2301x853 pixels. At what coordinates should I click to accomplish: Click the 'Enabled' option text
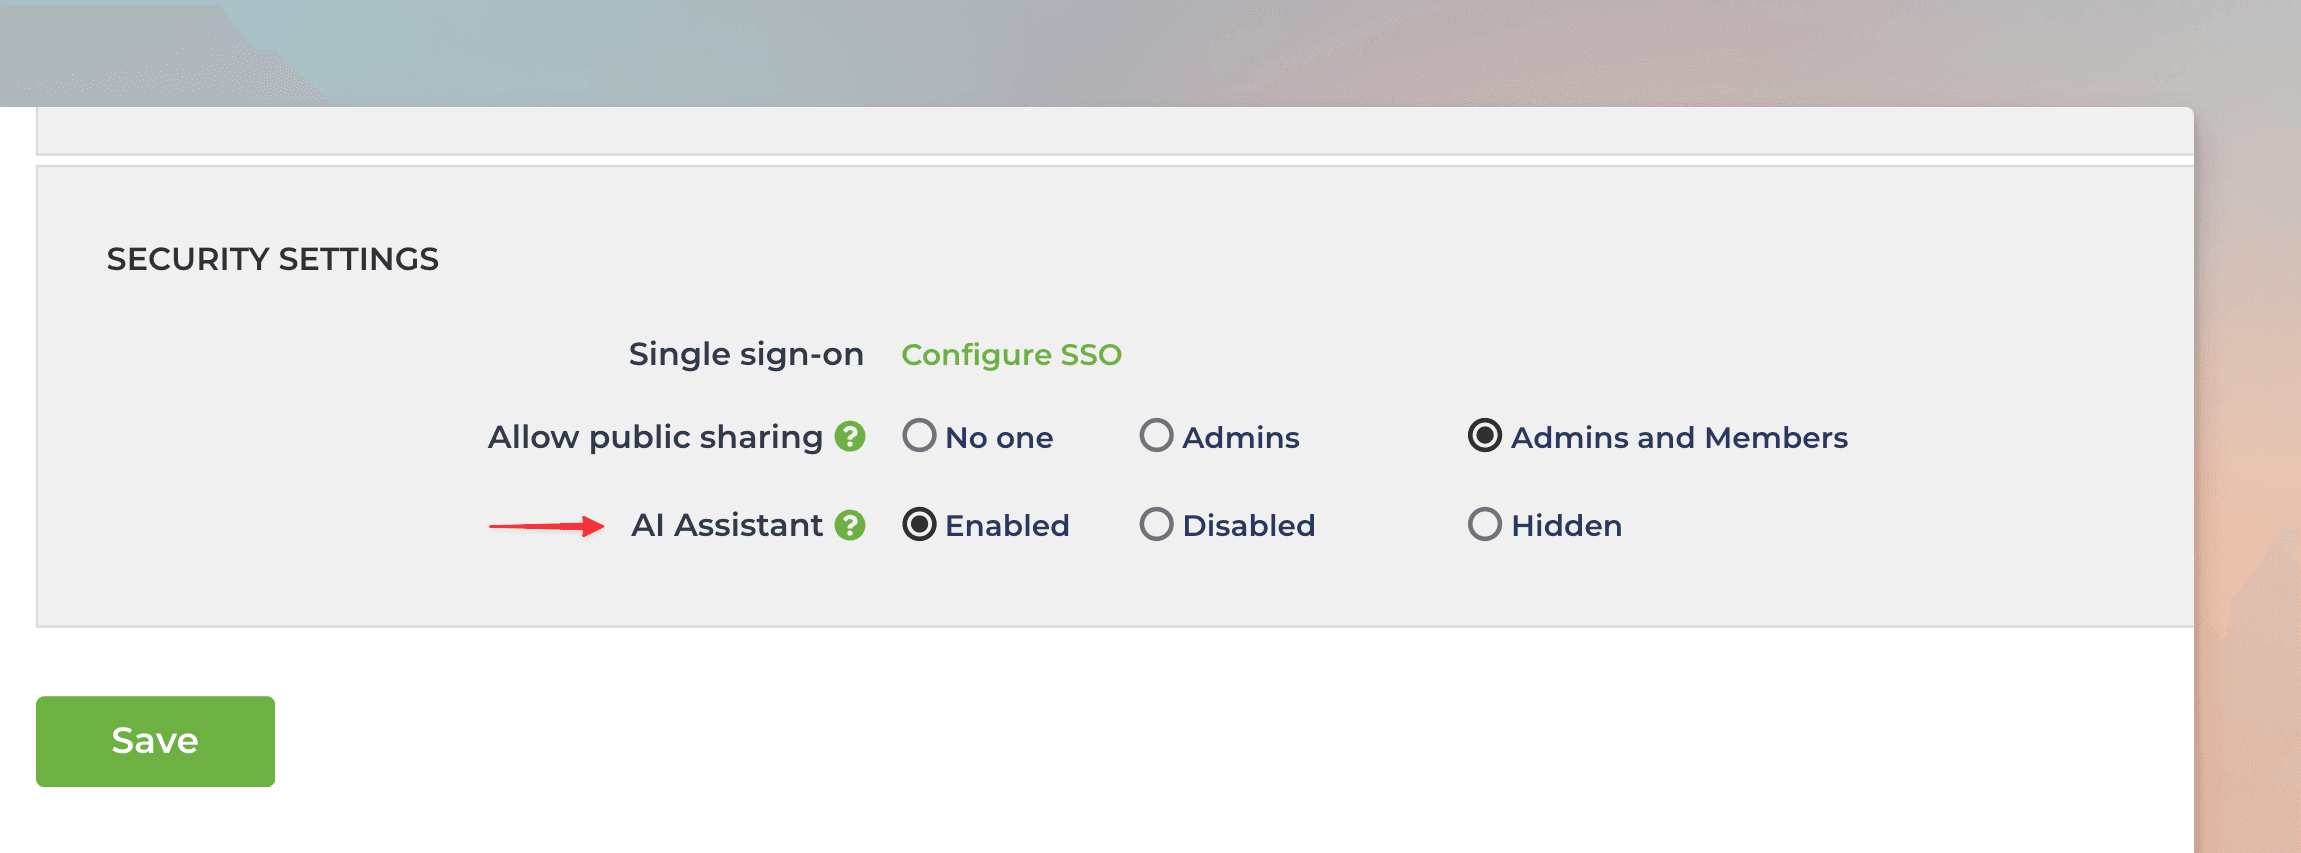(1007, 526)
